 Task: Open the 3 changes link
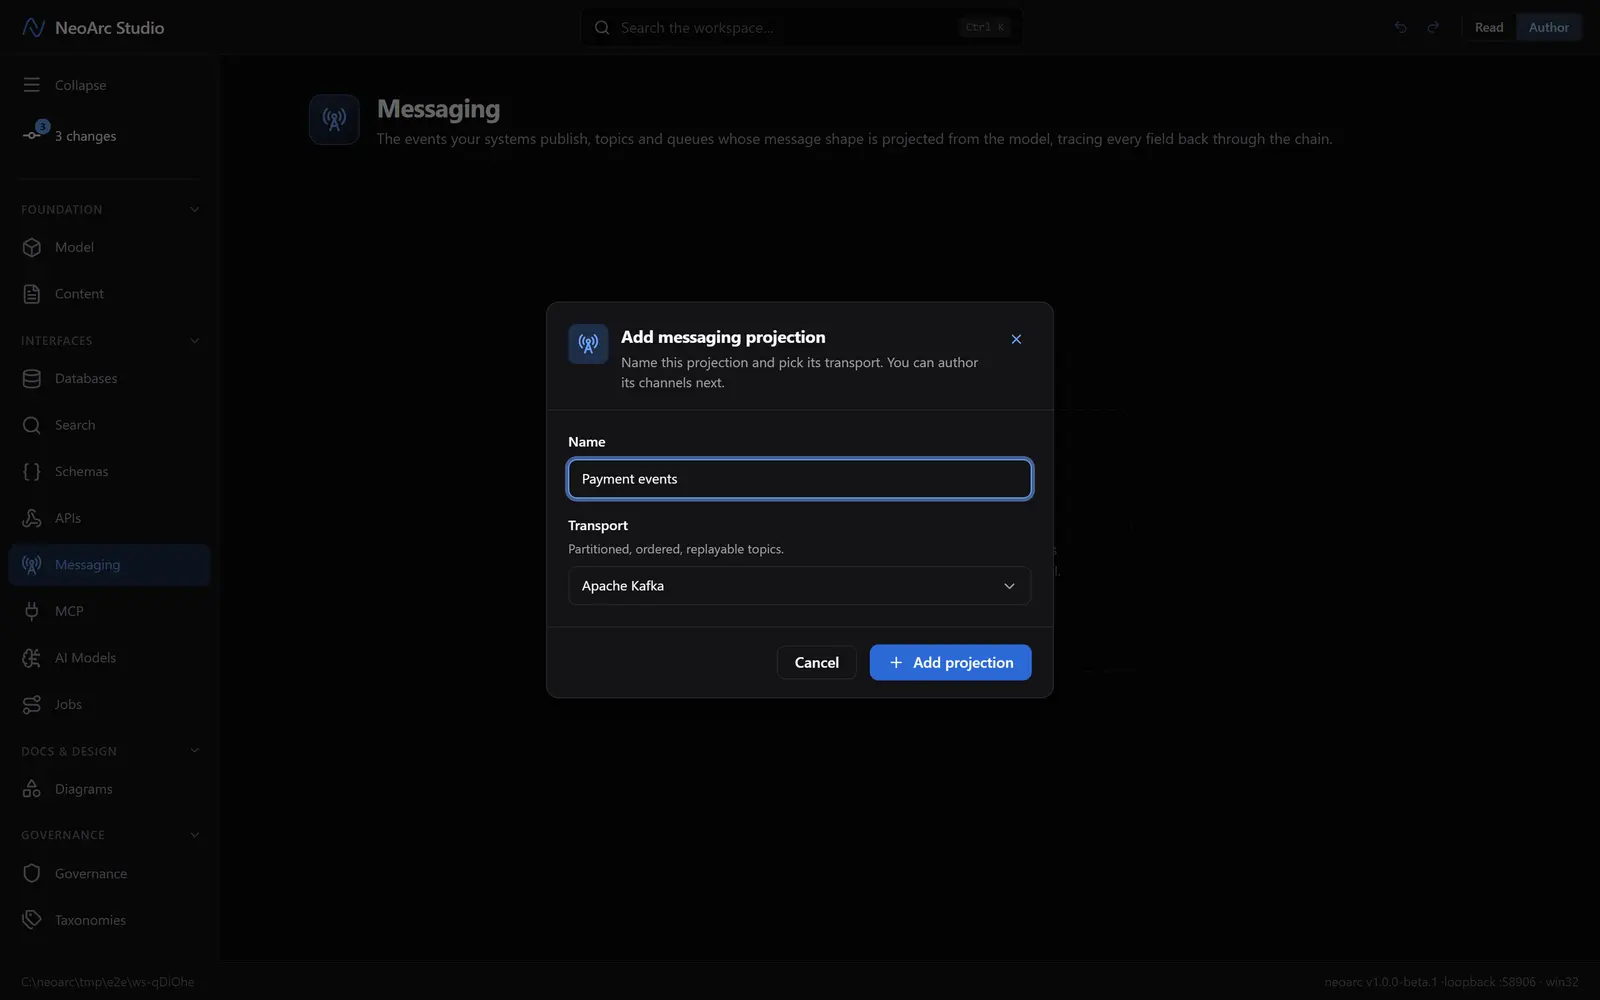click(85, 136)
